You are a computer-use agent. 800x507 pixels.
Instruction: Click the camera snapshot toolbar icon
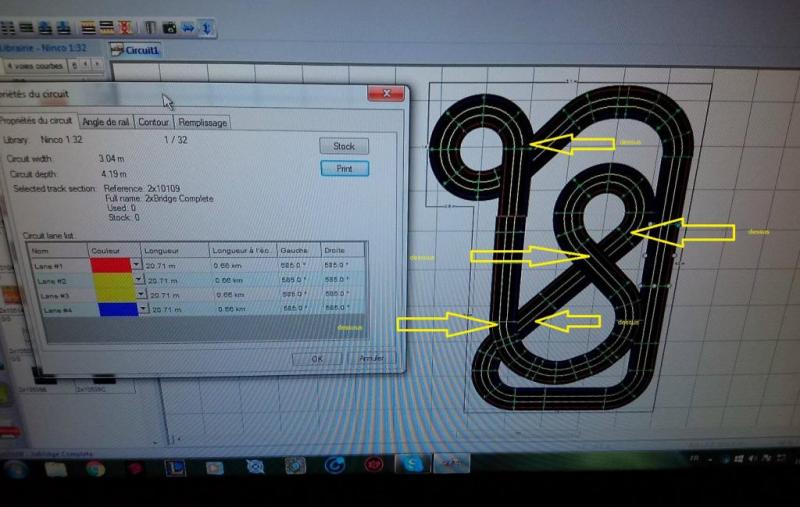coord(171,27)
